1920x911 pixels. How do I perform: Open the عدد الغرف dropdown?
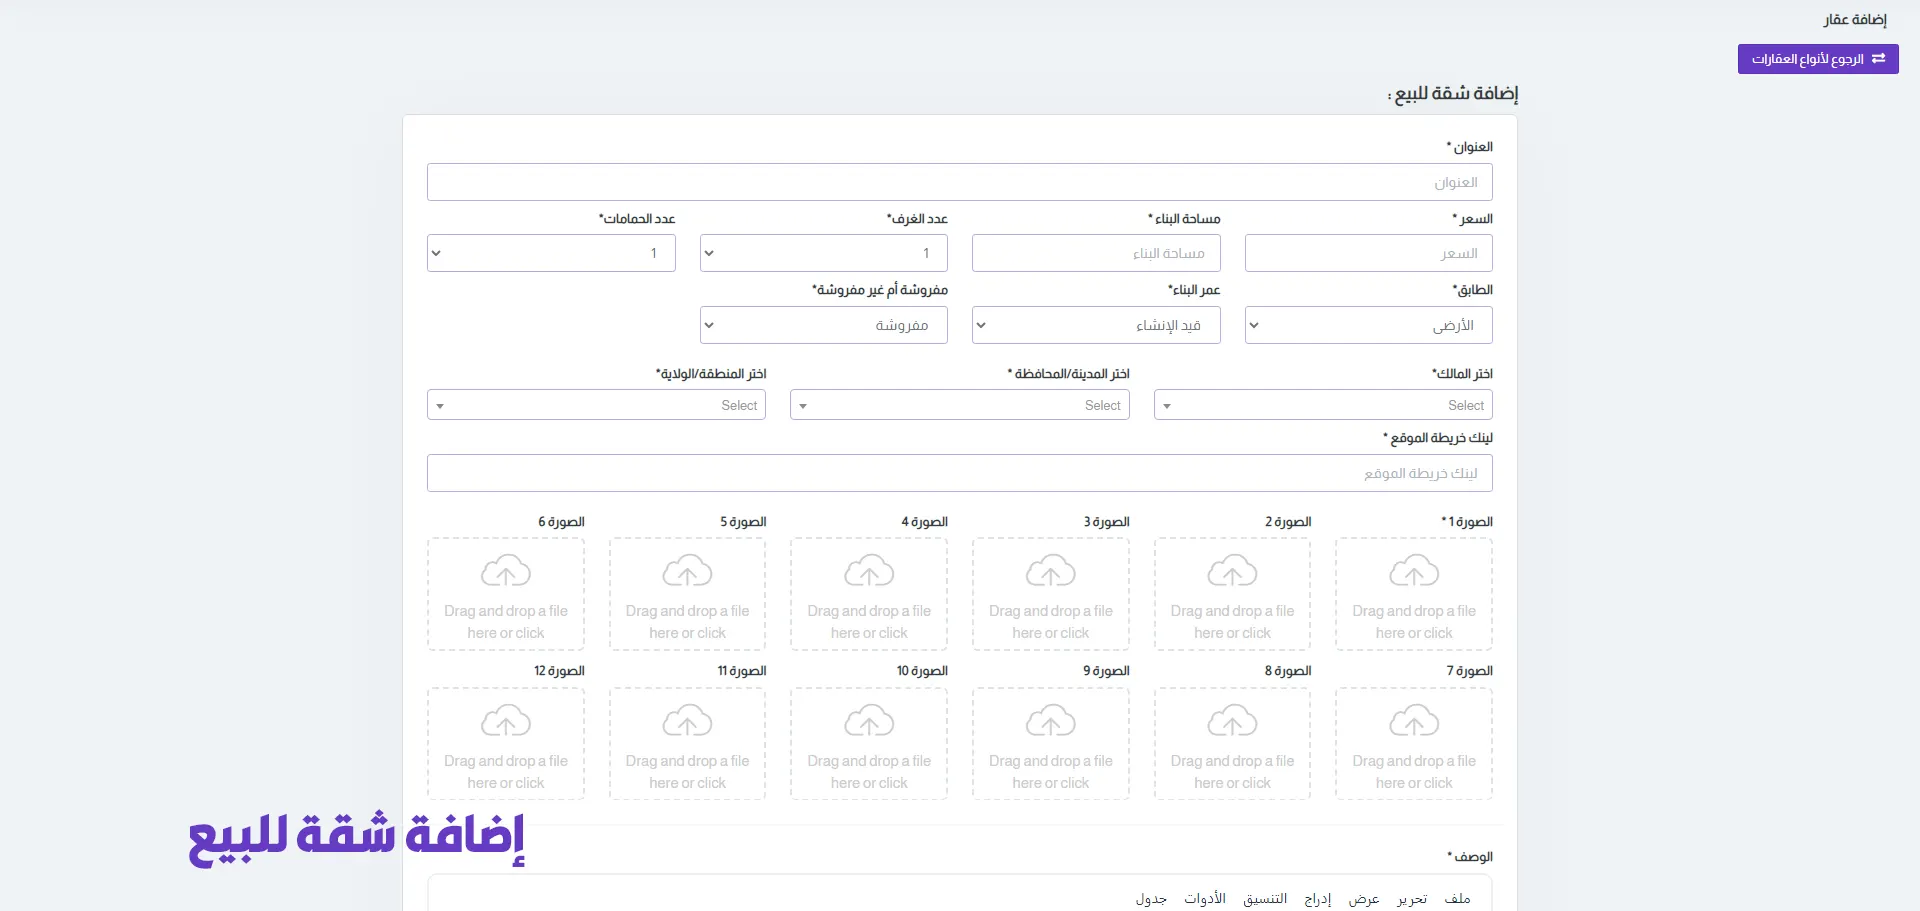click(x=823, y=254)
